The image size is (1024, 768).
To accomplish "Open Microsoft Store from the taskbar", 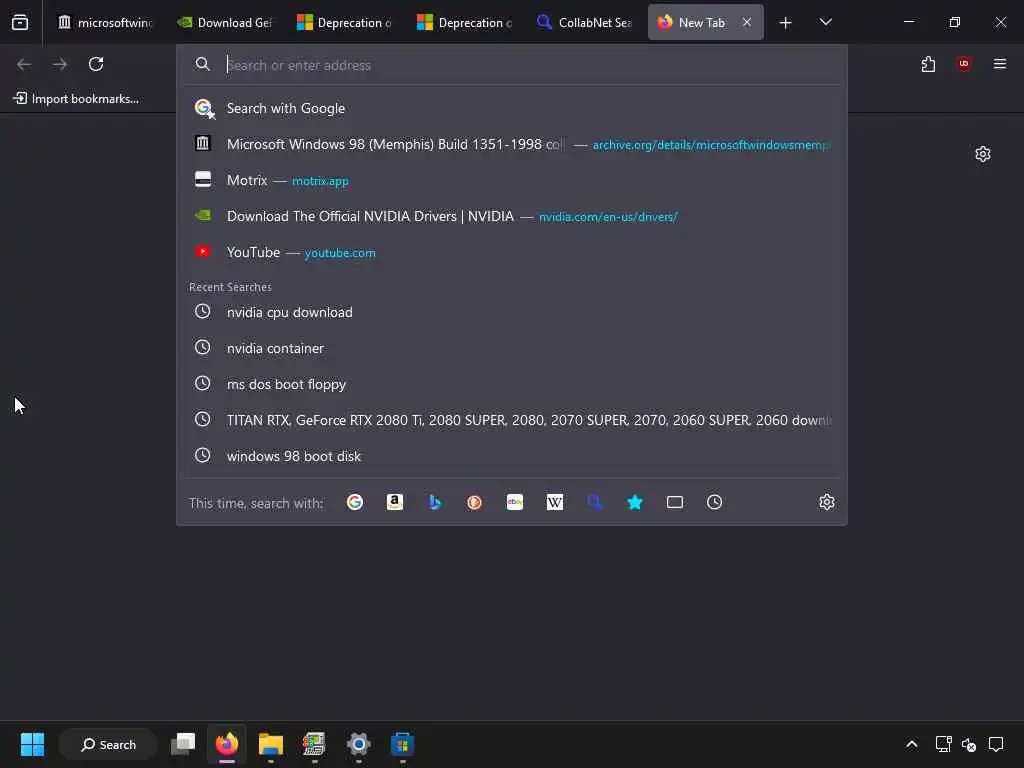I will point(402,744).
